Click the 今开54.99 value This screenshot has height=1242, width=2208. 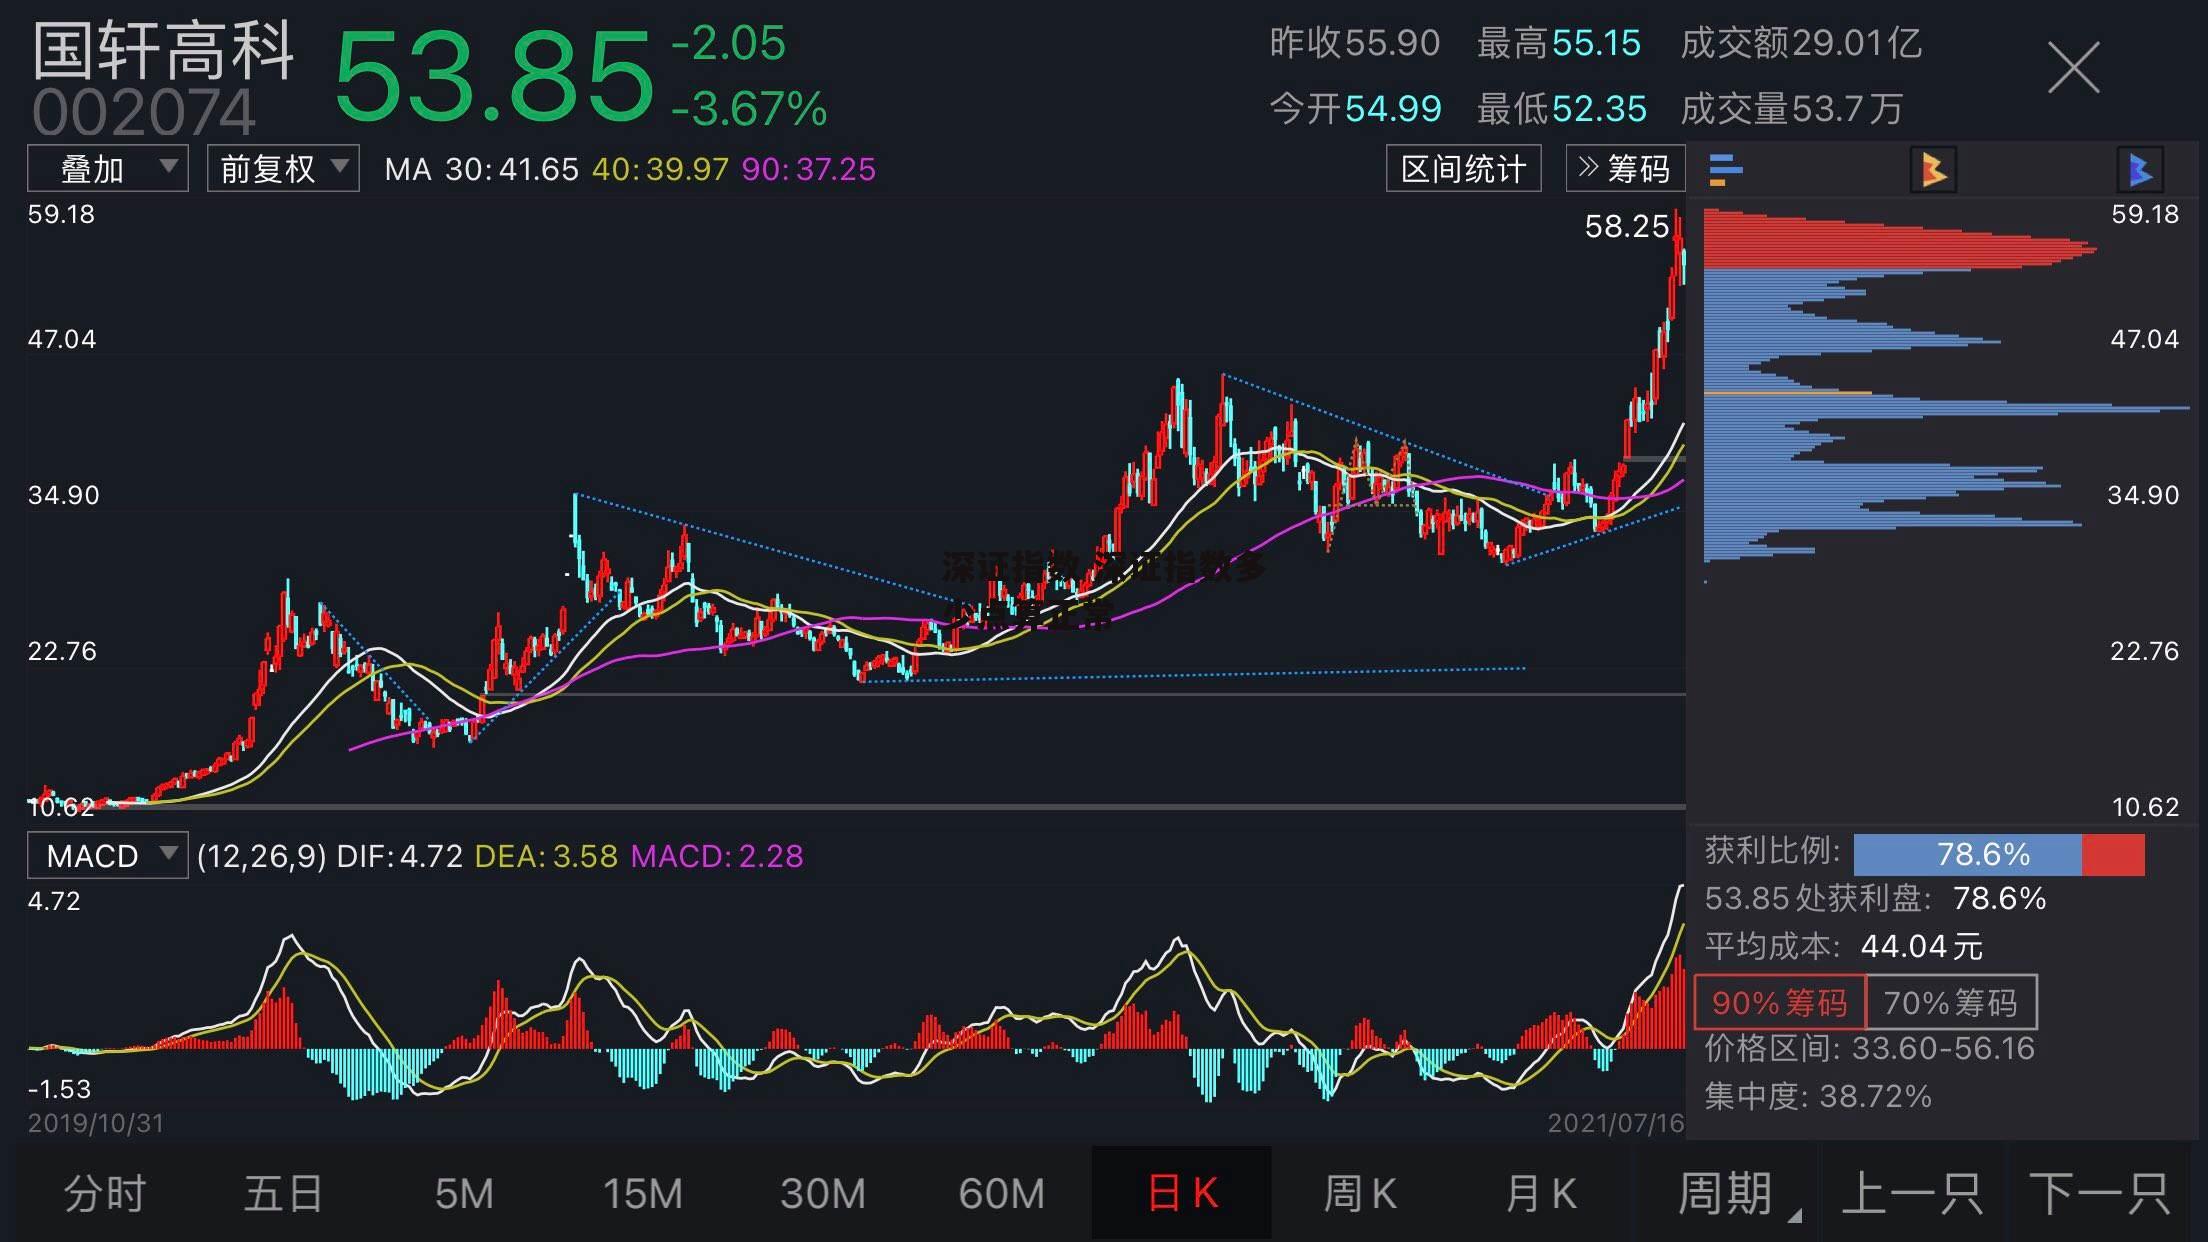click(x=1355, y=108)
